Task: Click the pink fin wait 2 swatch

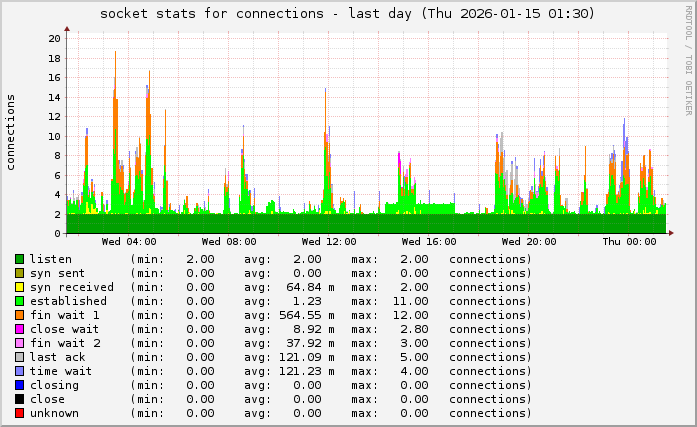Action: (x=19, y=343)
